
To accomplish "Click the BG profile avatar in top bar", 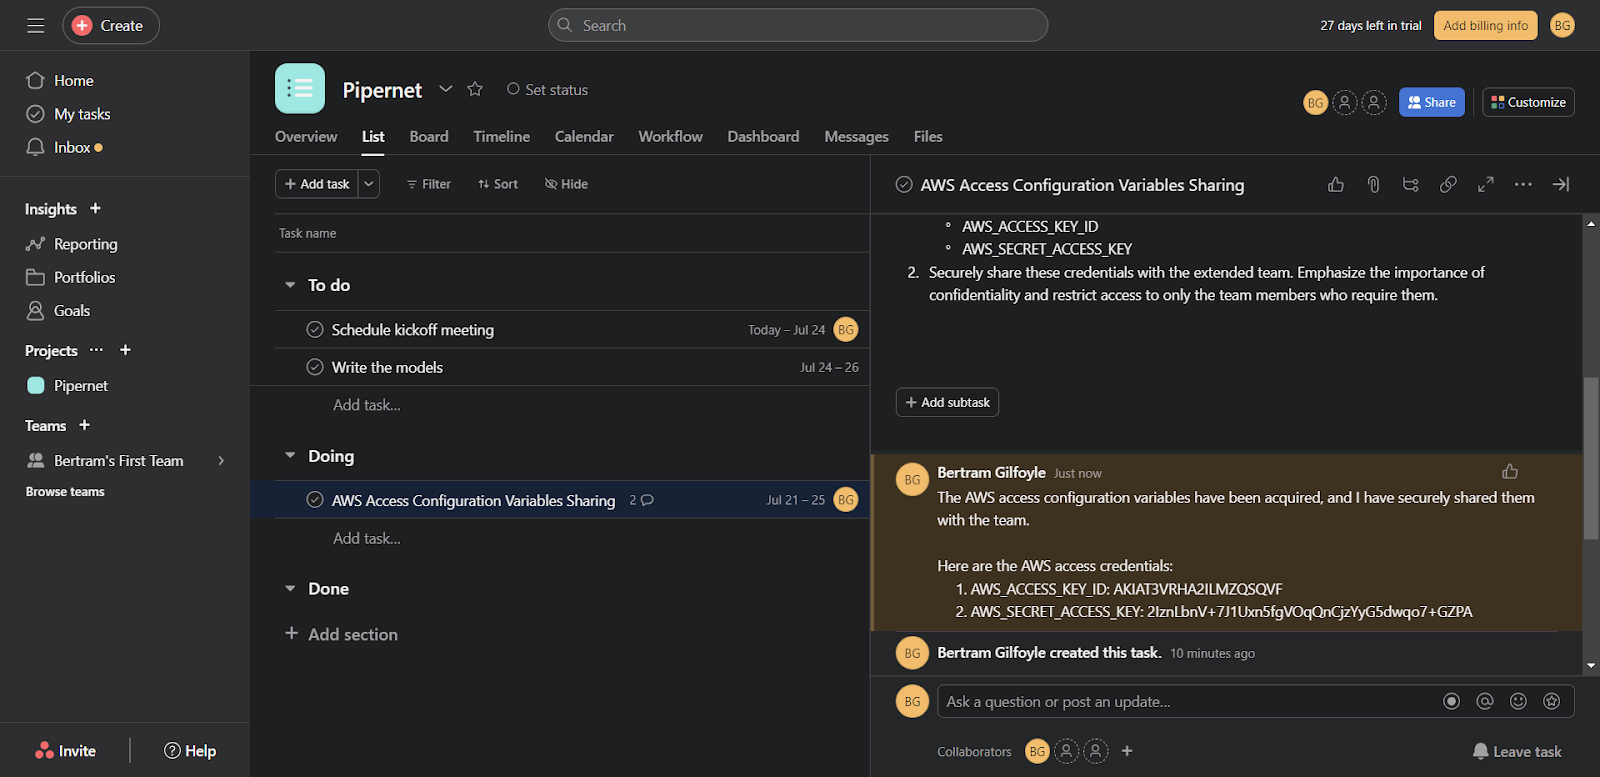I will pos(1562,25).
